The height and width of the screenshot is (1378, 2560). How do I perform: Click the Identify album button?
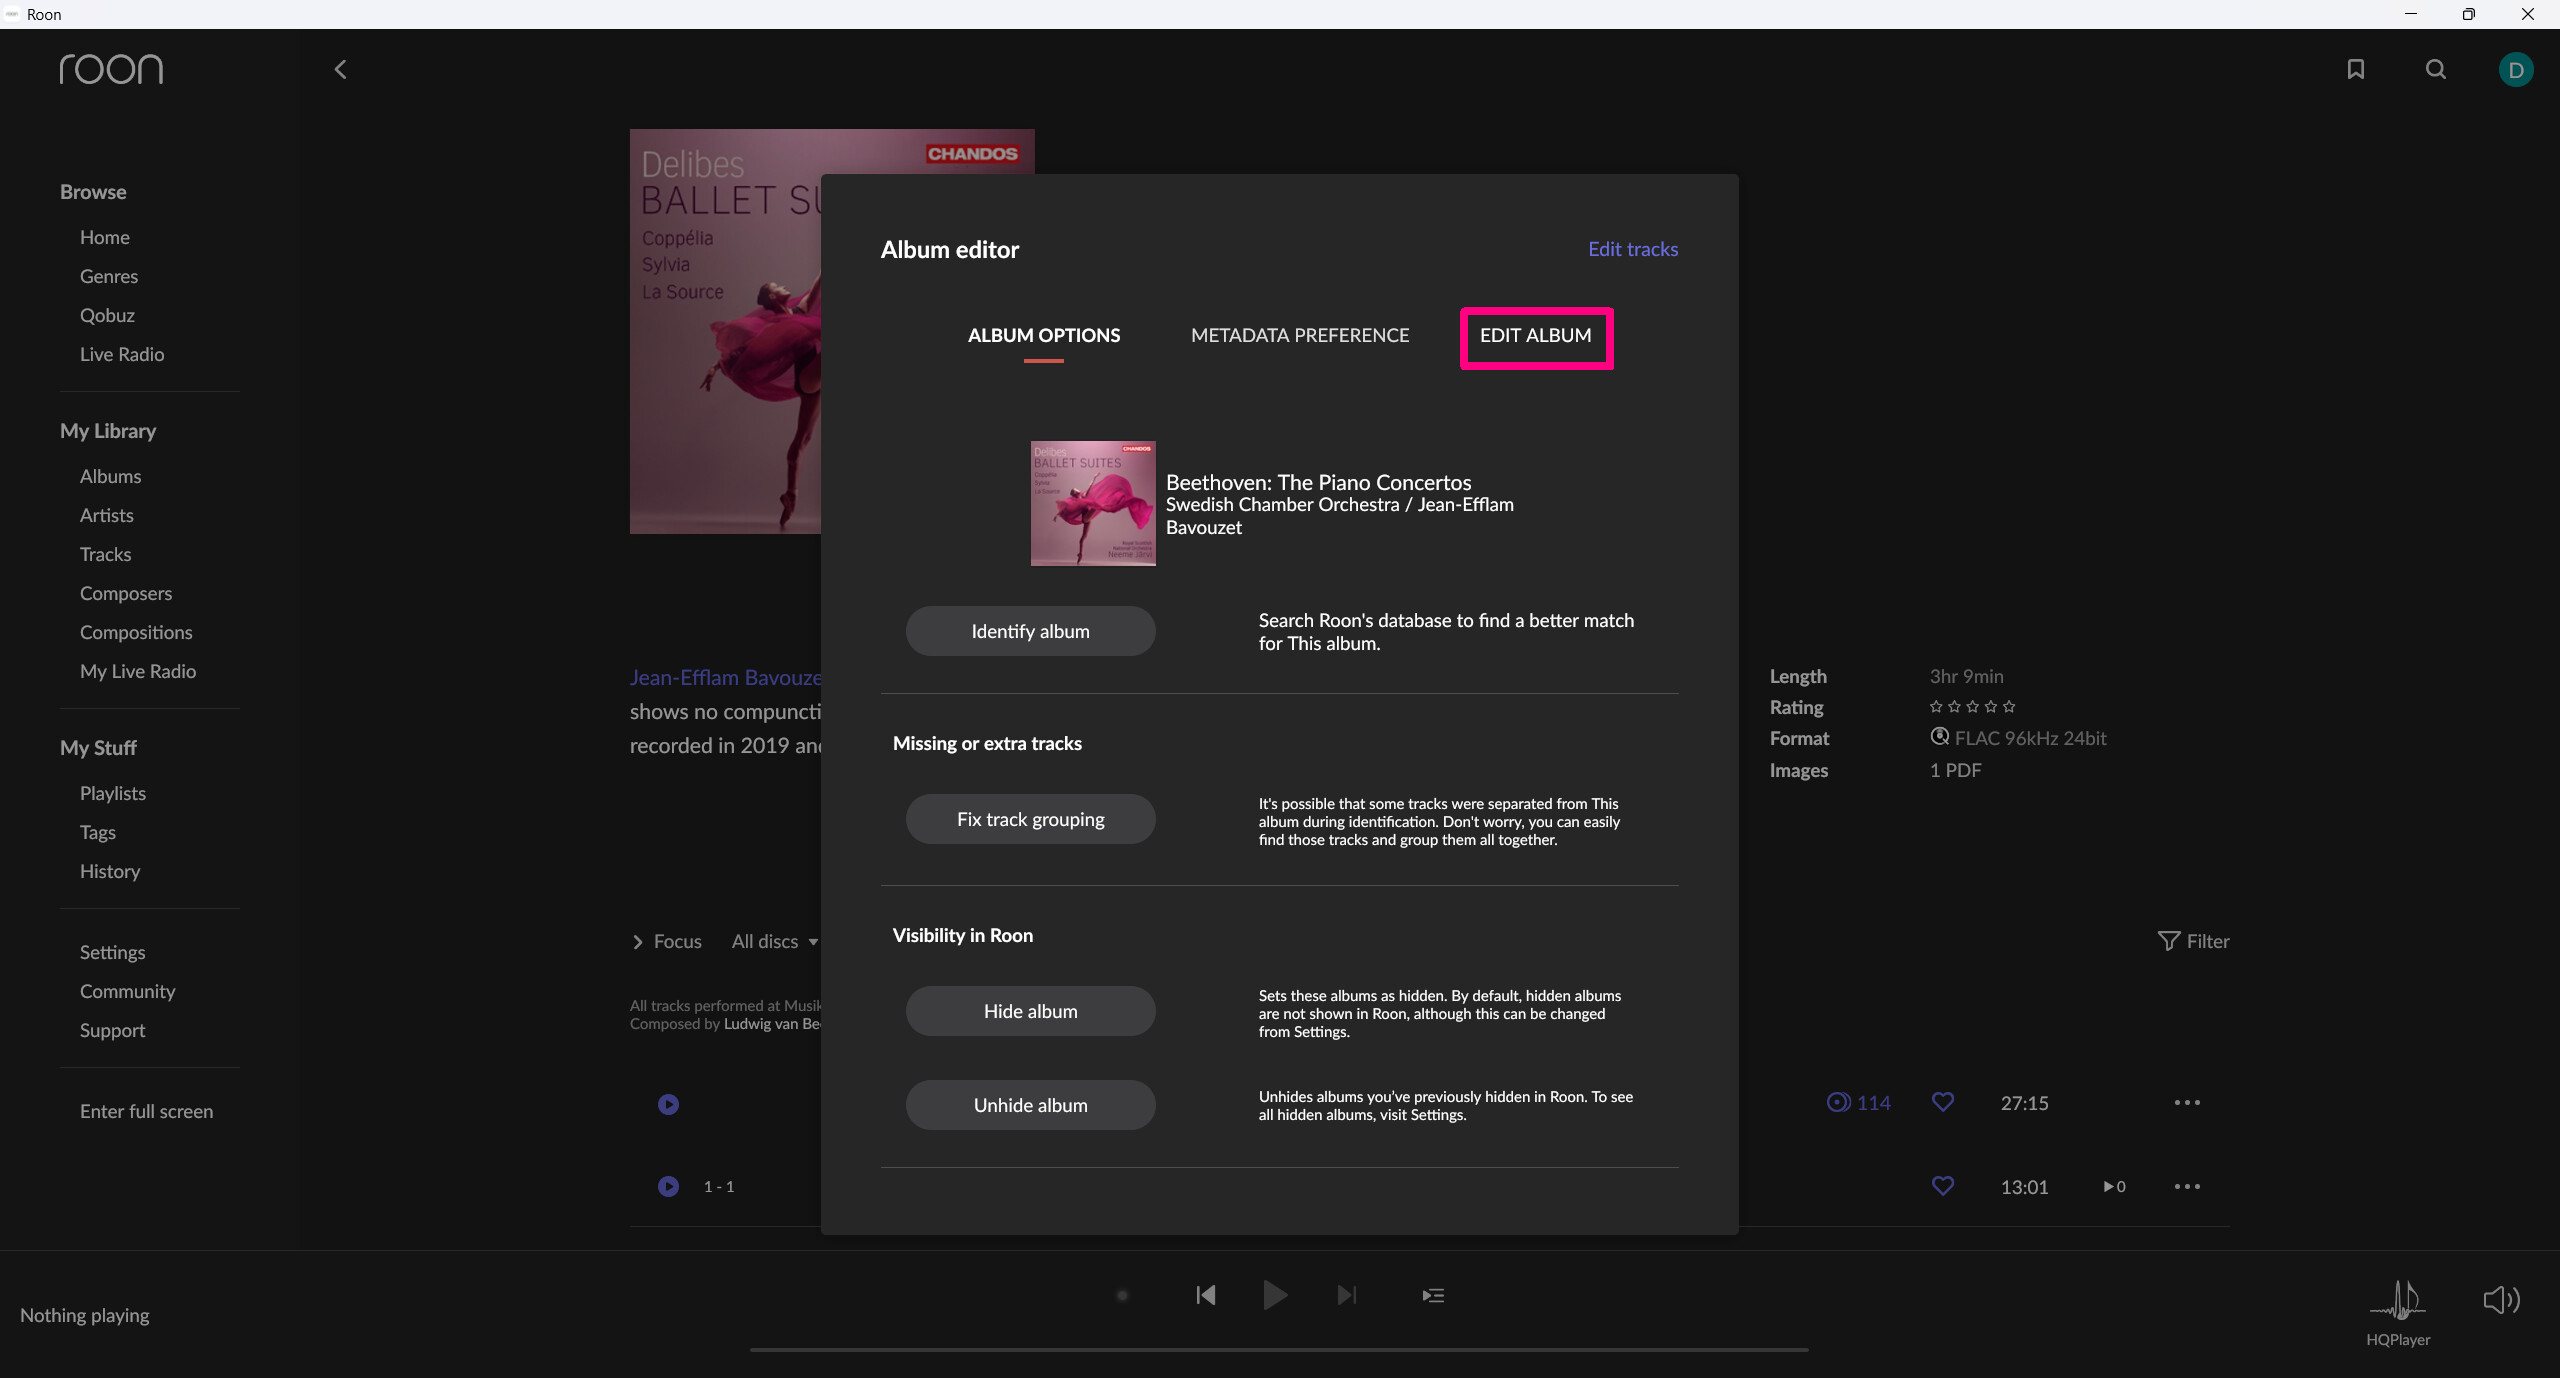point(1030,631)
